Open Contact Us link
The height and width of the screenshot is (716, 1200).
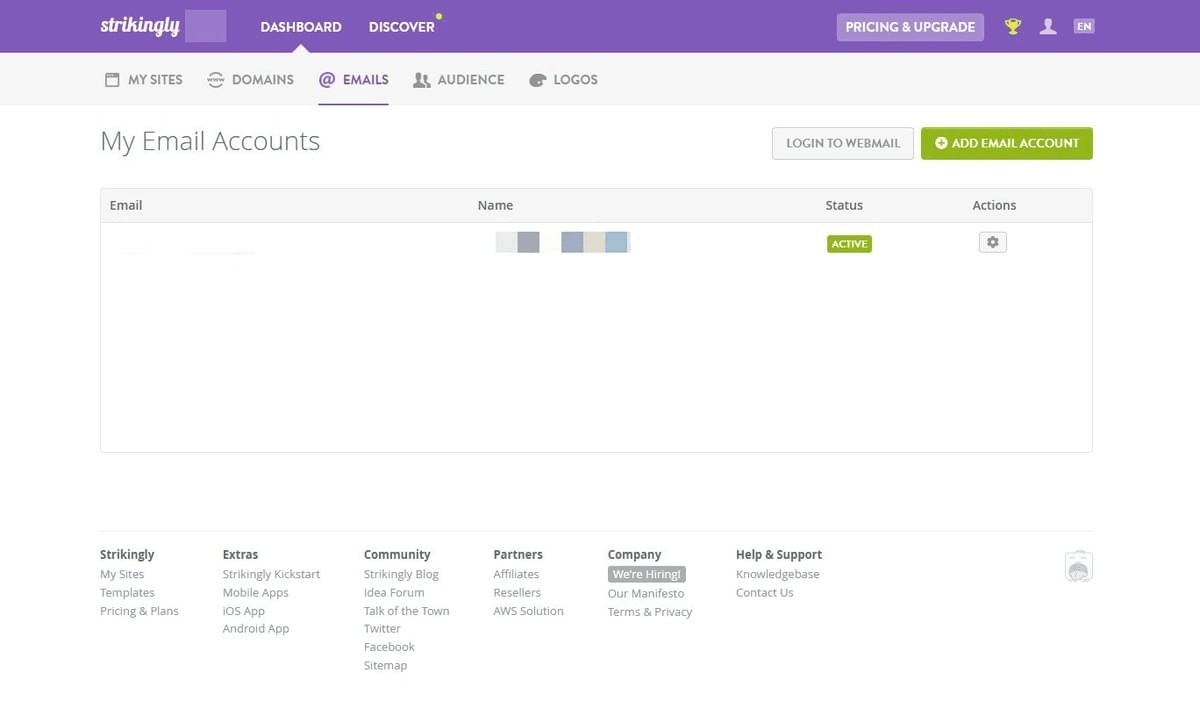click(764, 592)
